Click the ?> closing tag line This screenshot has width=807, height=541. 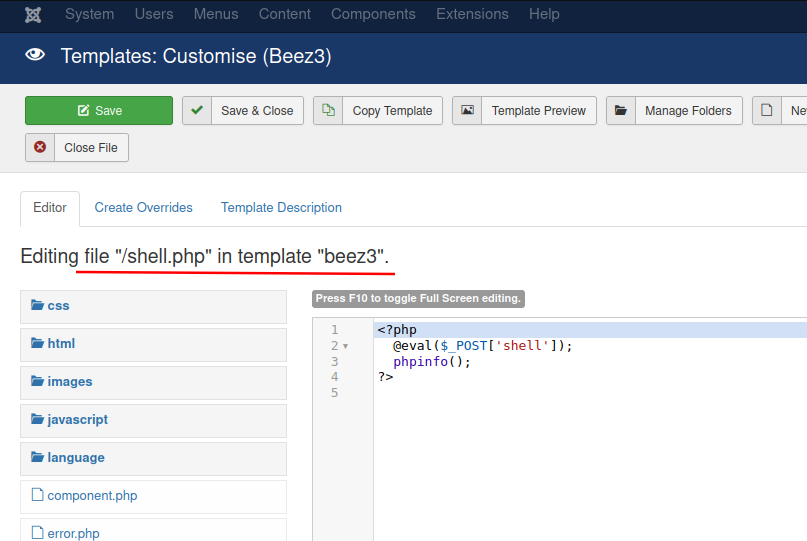pyautogui.click(x=385, y=377)
